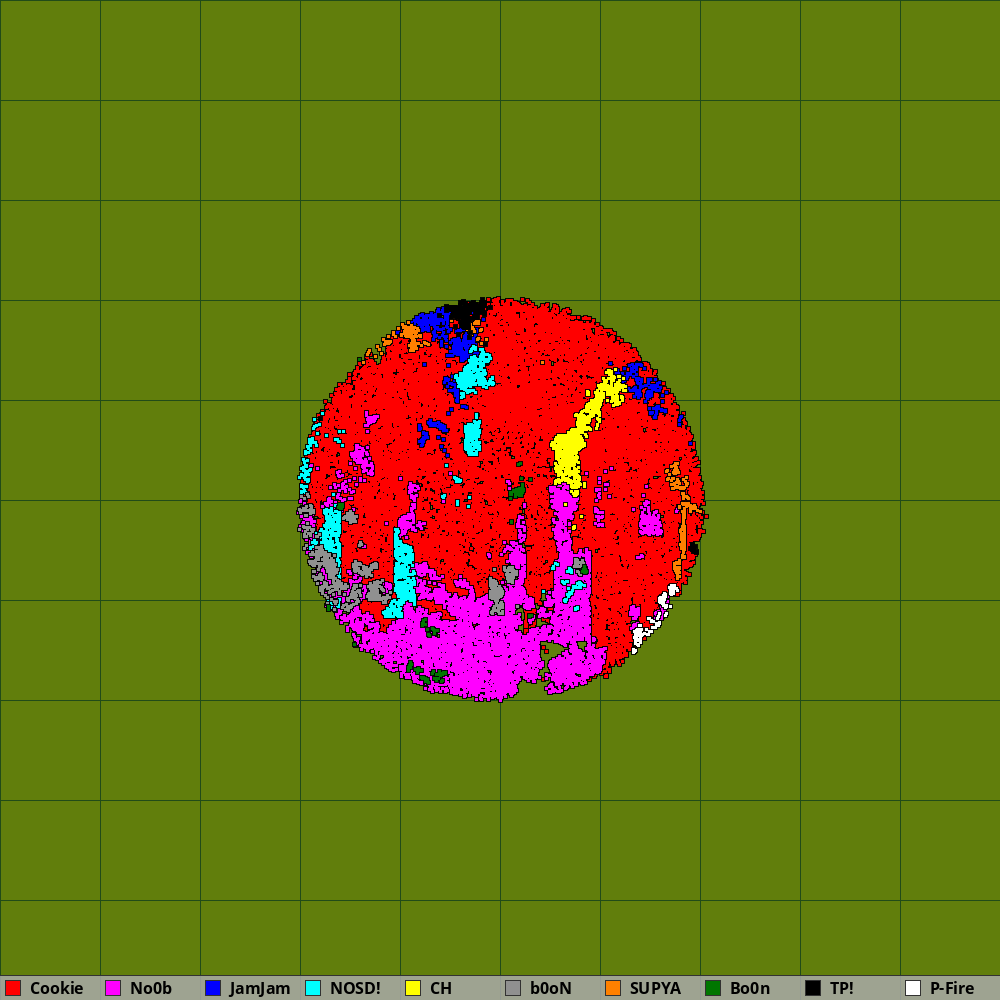This screenshot has width=1000, height=1000.
Task: Select the No0b legend label
Action: [x=151, y=988]
